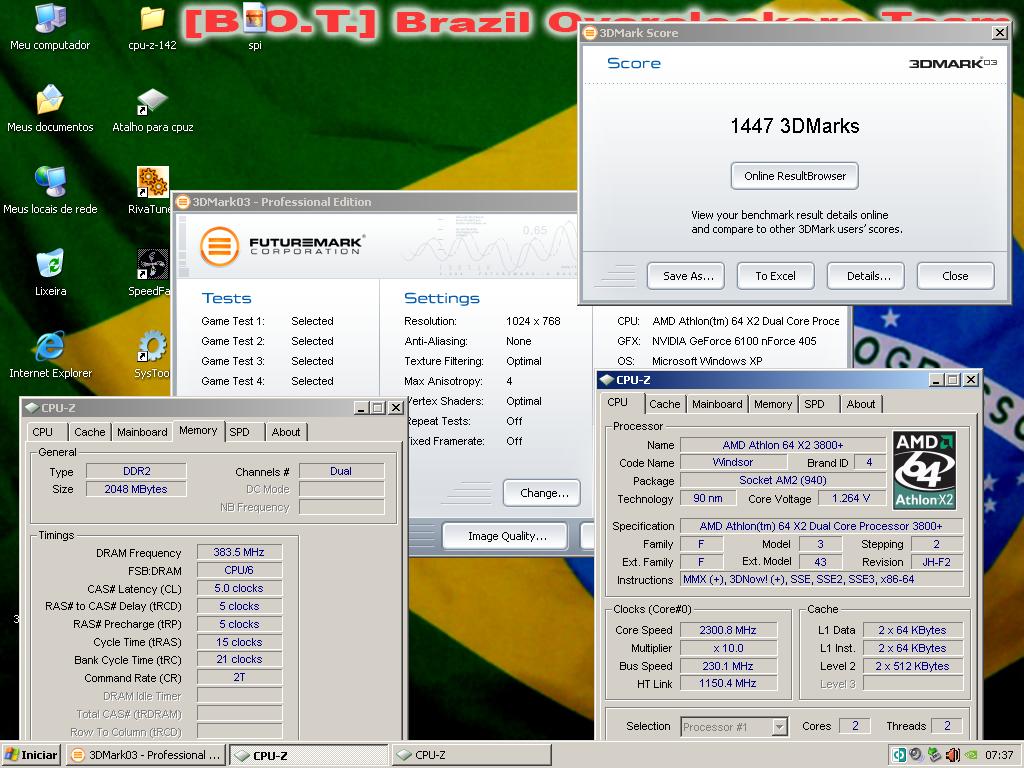Click the 3DMark Score title bar icon
This screenshot has width=1024, height=768.
pos(589,33)
